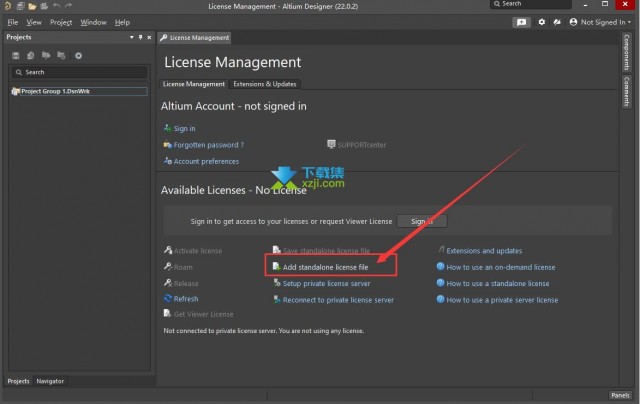Click the on-demand license help icon
The height and width of the screenshot is (404, 640).
coord(440,266)
